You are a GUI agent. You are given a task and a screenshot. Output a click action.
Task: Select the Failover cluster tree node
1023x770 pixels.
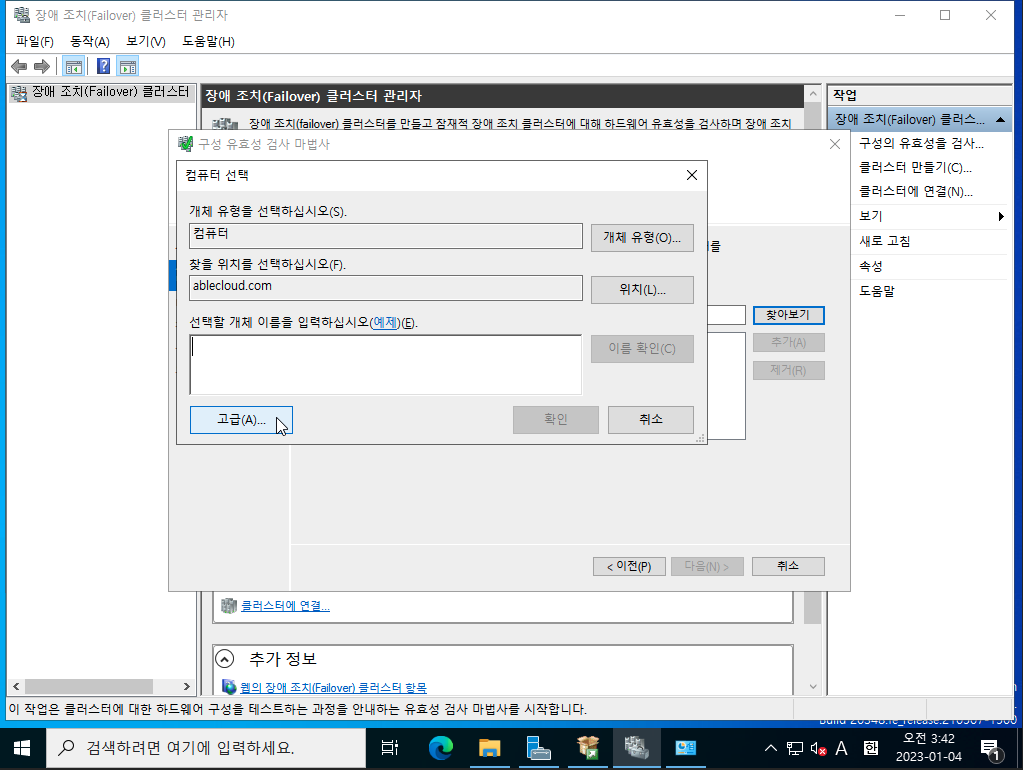[x=102, y=93]
